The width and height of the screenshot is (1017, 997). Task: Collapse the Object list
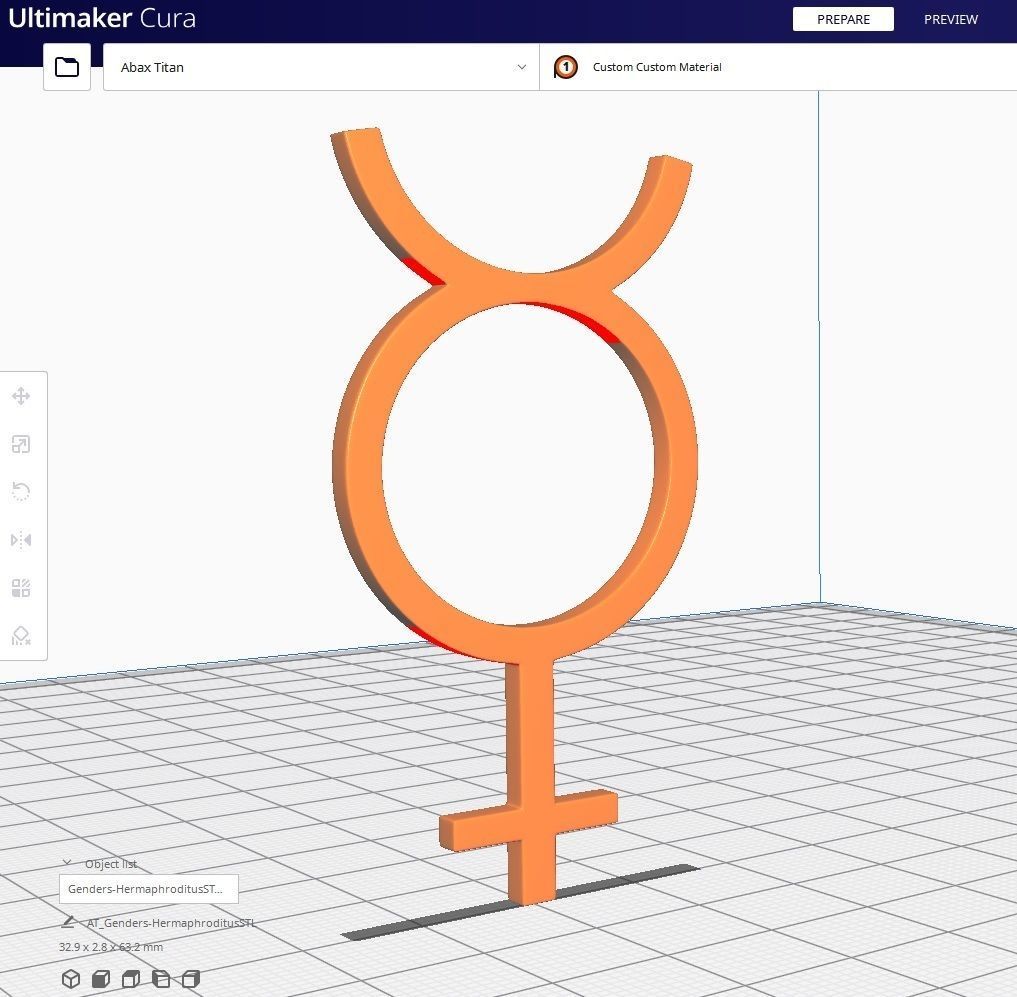pyautogui.click(x=67, y=863)
